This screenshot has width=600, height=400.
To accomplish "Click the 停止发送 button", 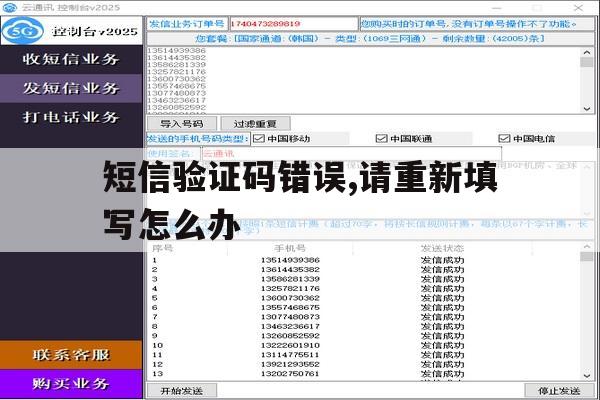I will pyautogui.click(x=559, y=391).
